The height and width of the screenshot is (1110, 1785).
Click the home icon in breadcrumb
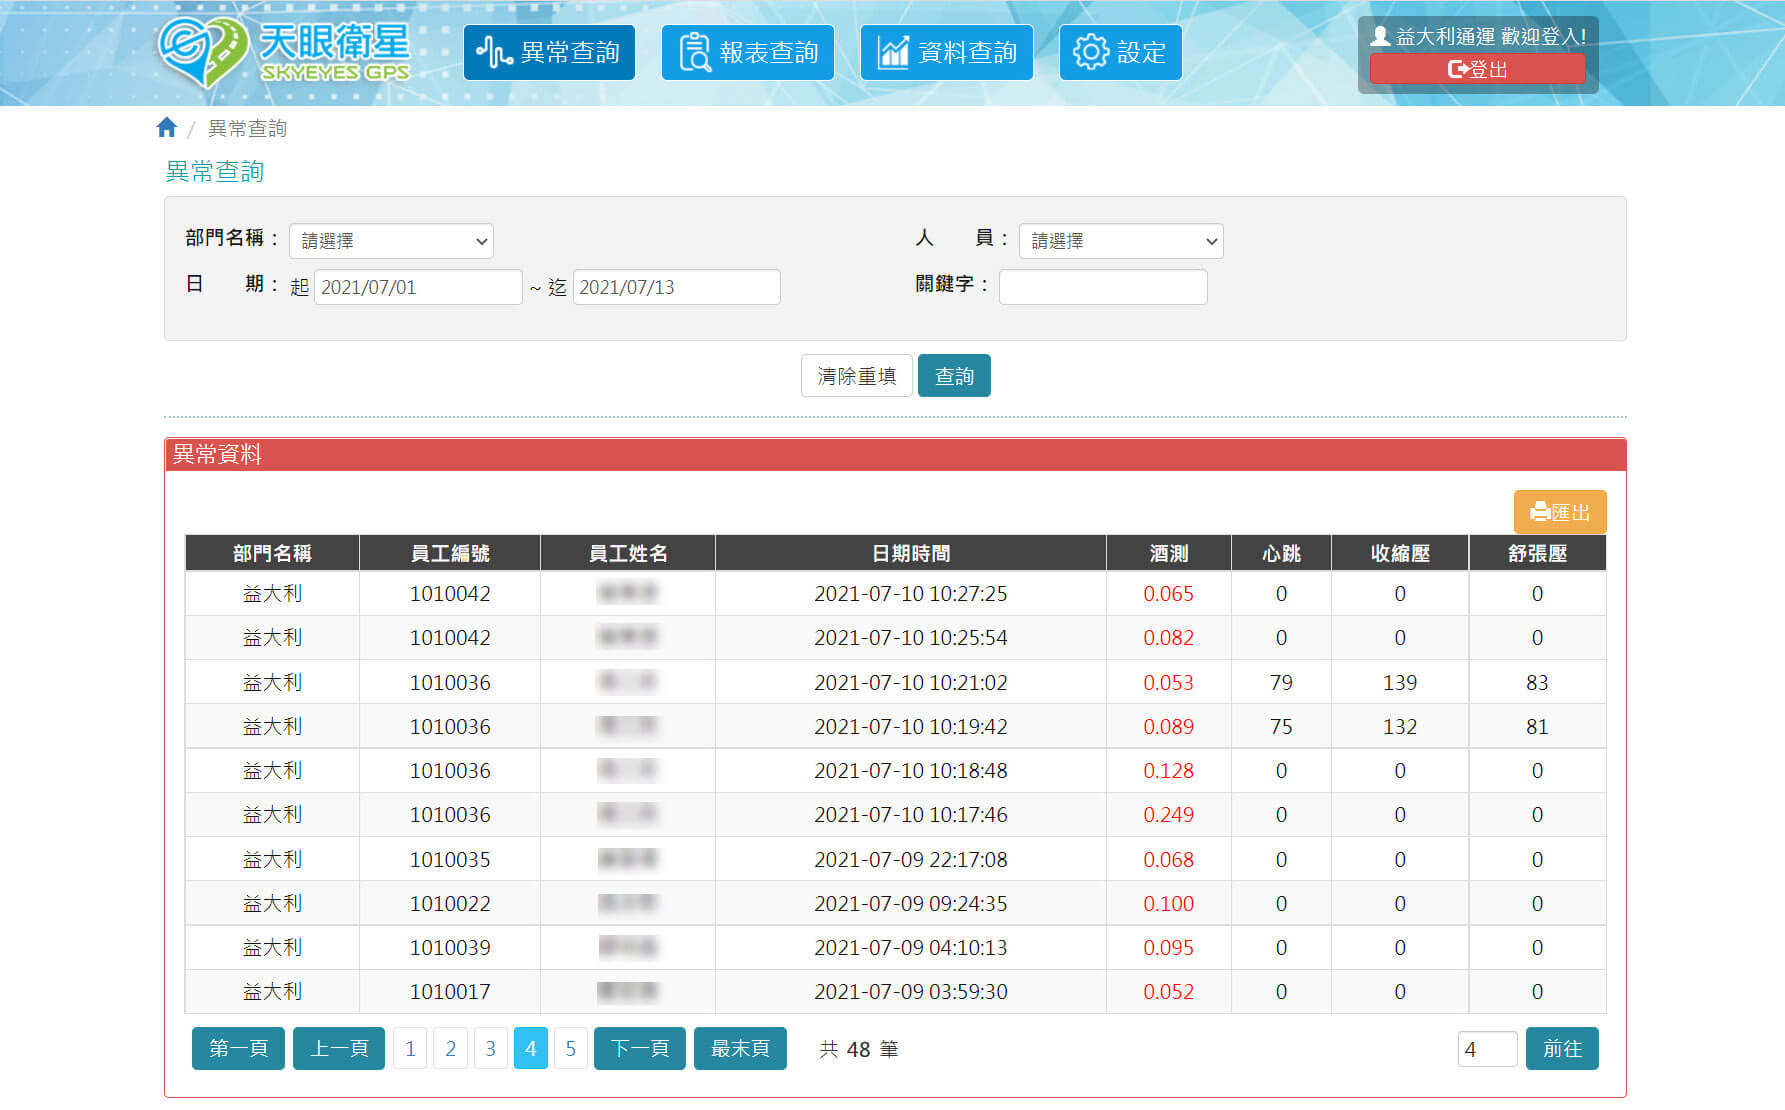167,128
